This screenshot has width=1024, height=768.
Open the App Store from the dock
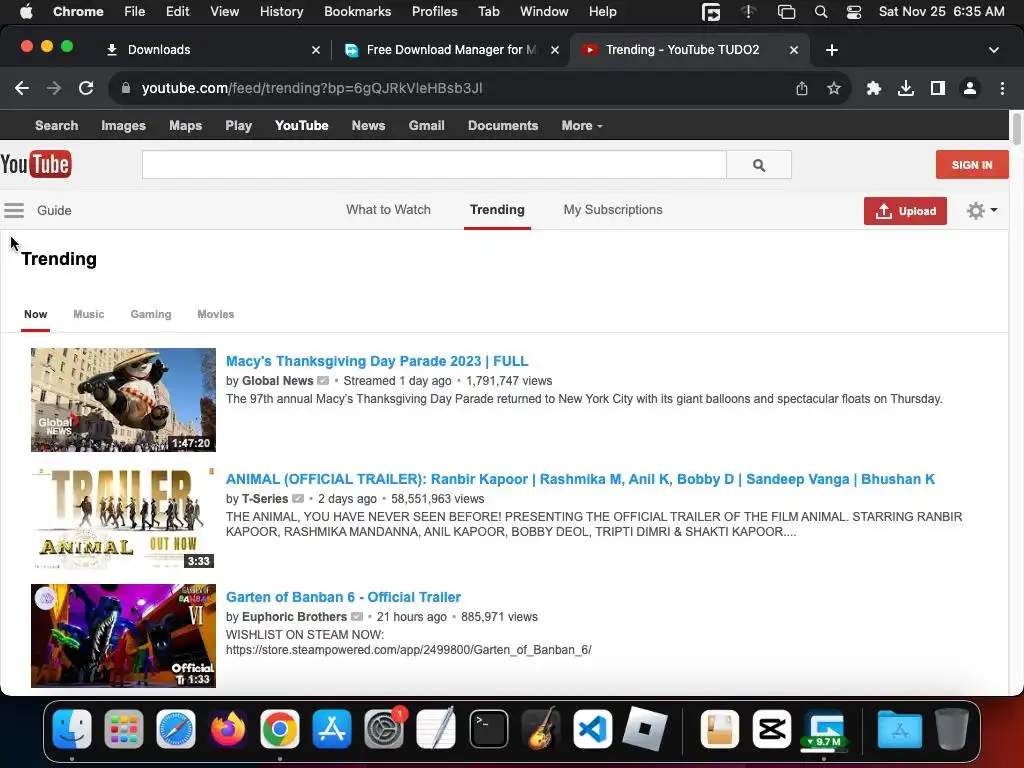pyautogui.click(x=332, y=728)
